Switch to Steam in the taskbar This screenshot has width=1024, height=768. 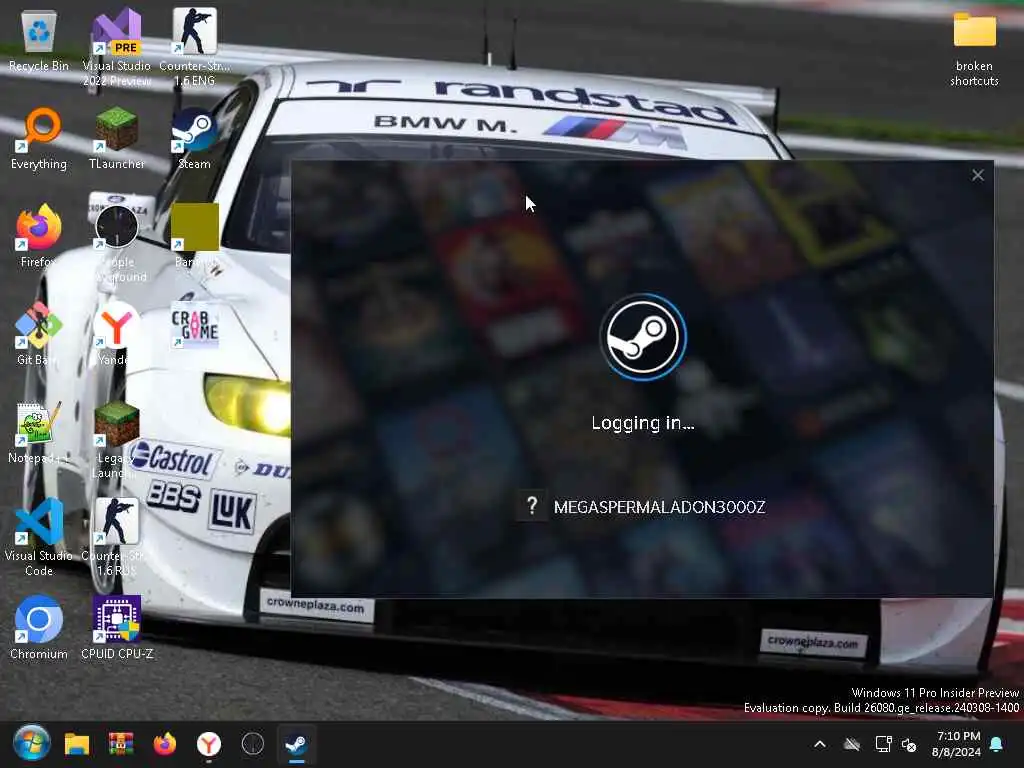tap(296, 744)
